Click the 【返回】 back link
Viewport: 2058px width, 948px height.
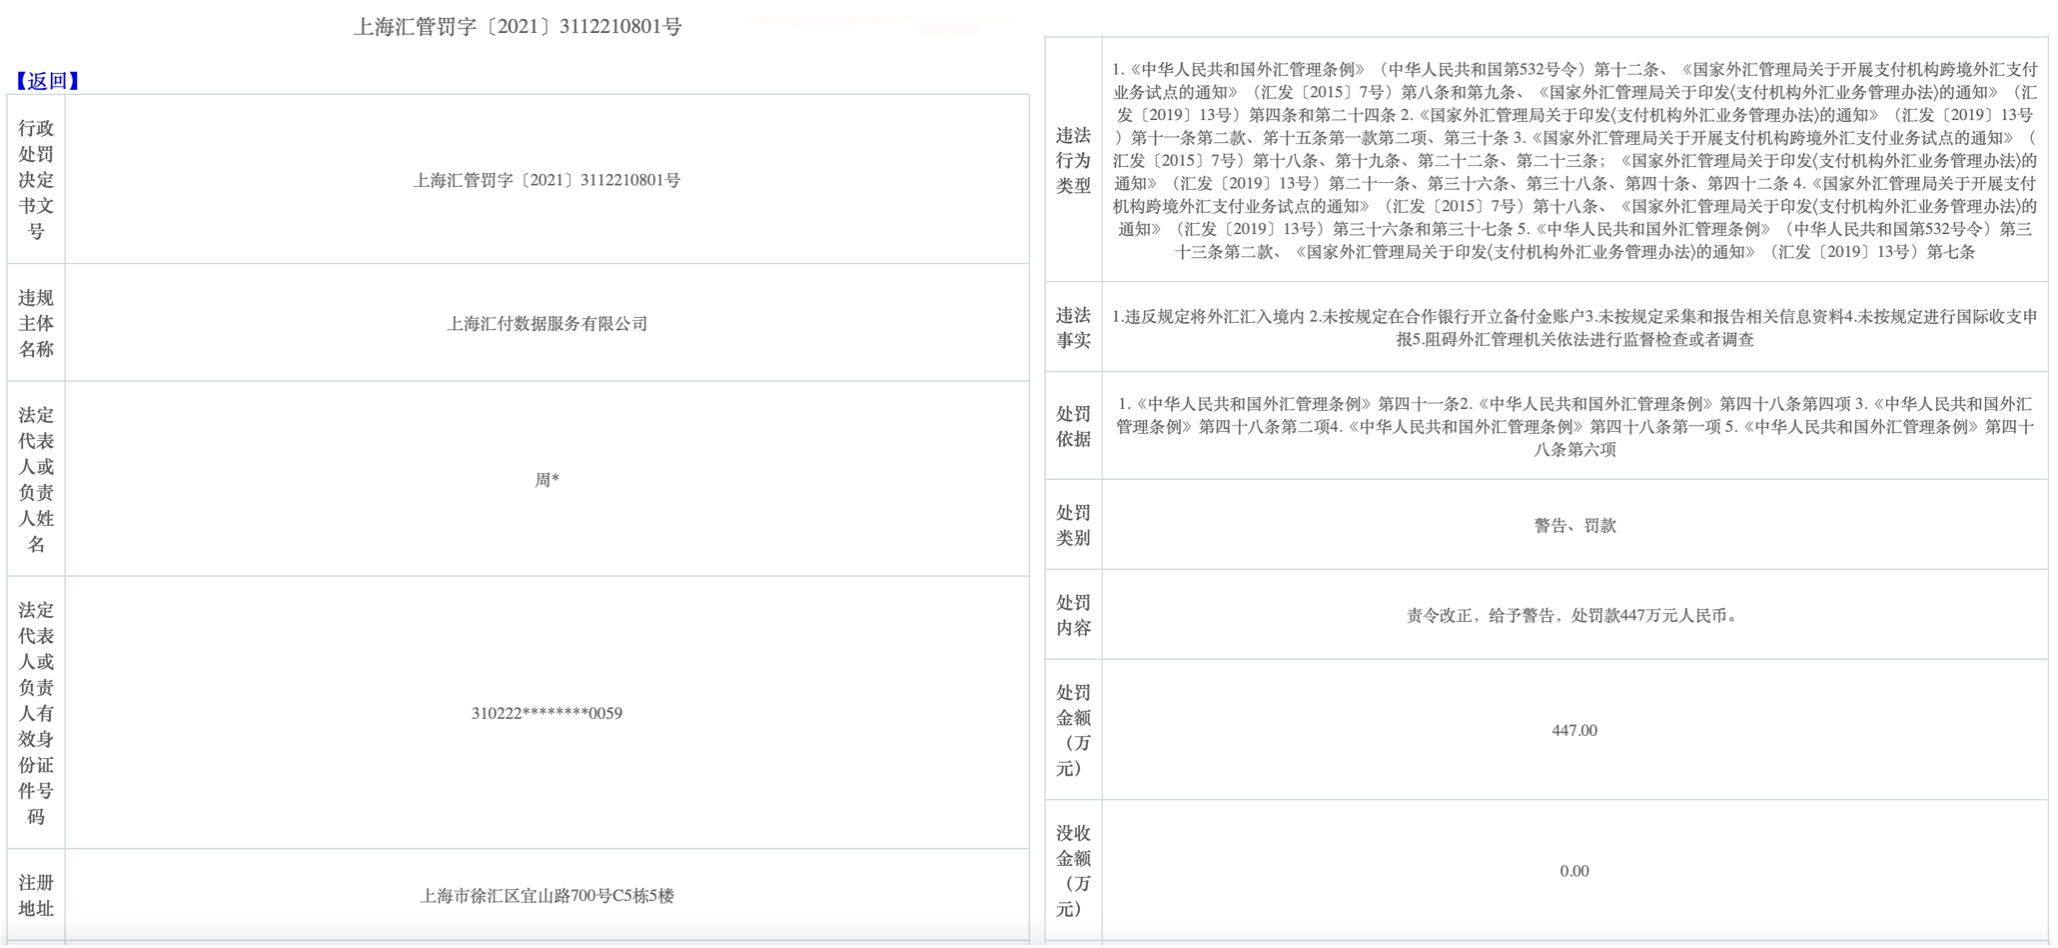click(x=47, y=81)
